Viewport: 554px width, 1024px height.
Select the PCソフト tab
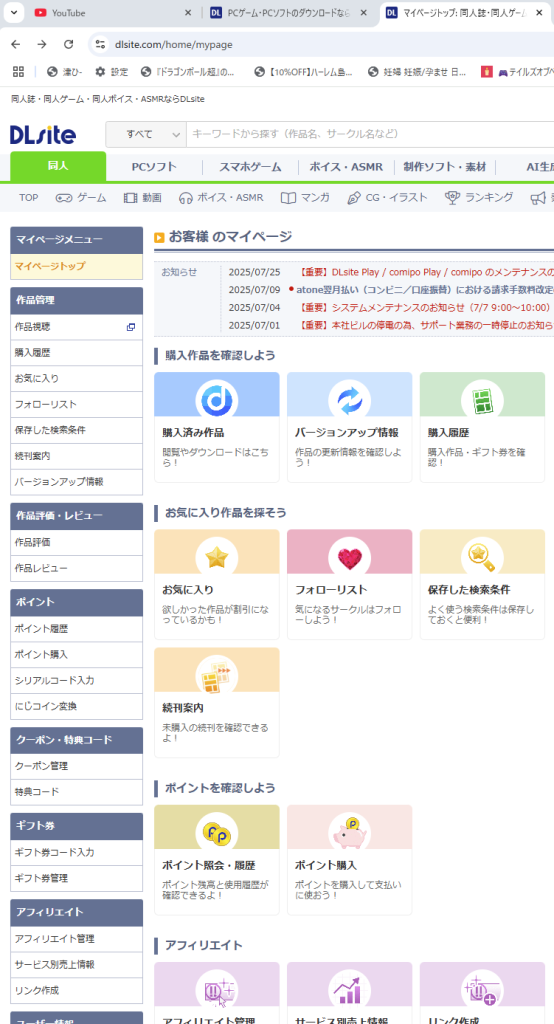coord(154,167)
